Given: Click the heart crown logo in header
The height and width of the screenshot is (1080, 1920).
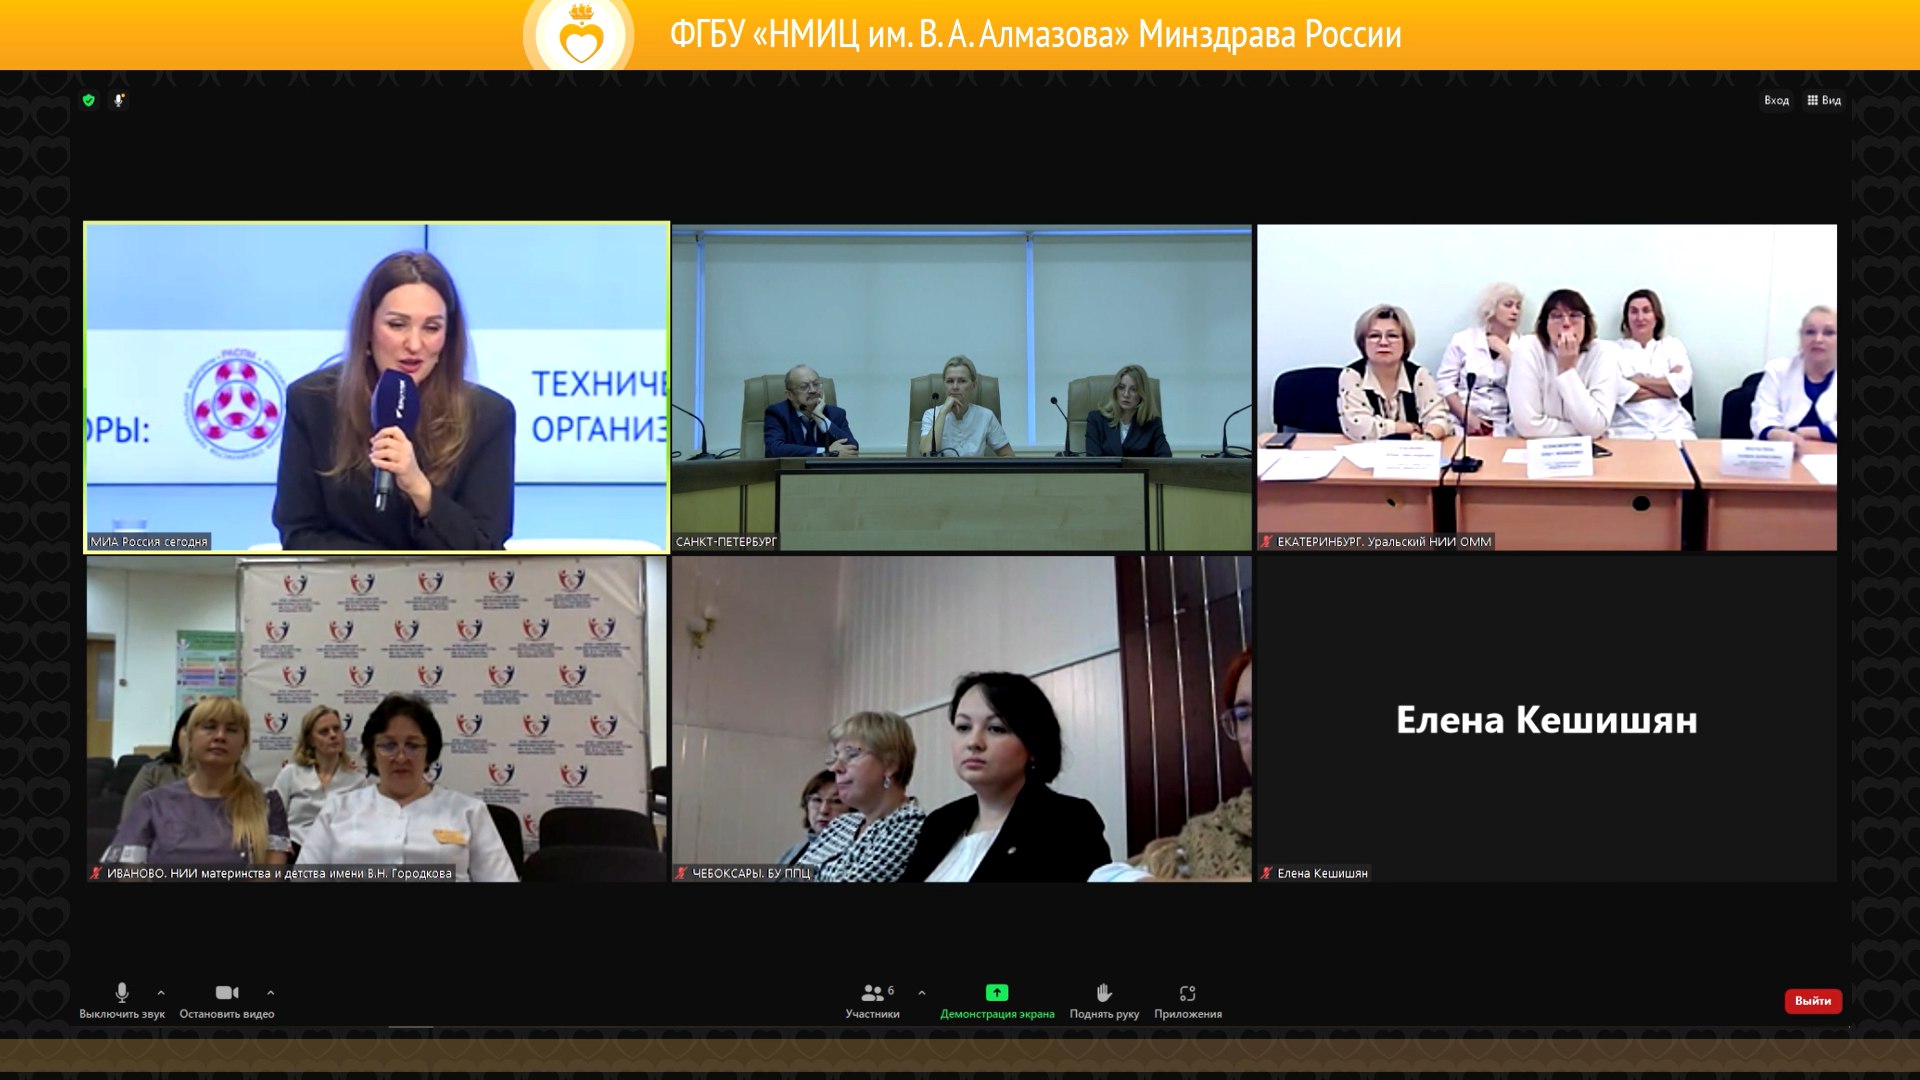Looking at the screenshot, I should coord(580,37).
